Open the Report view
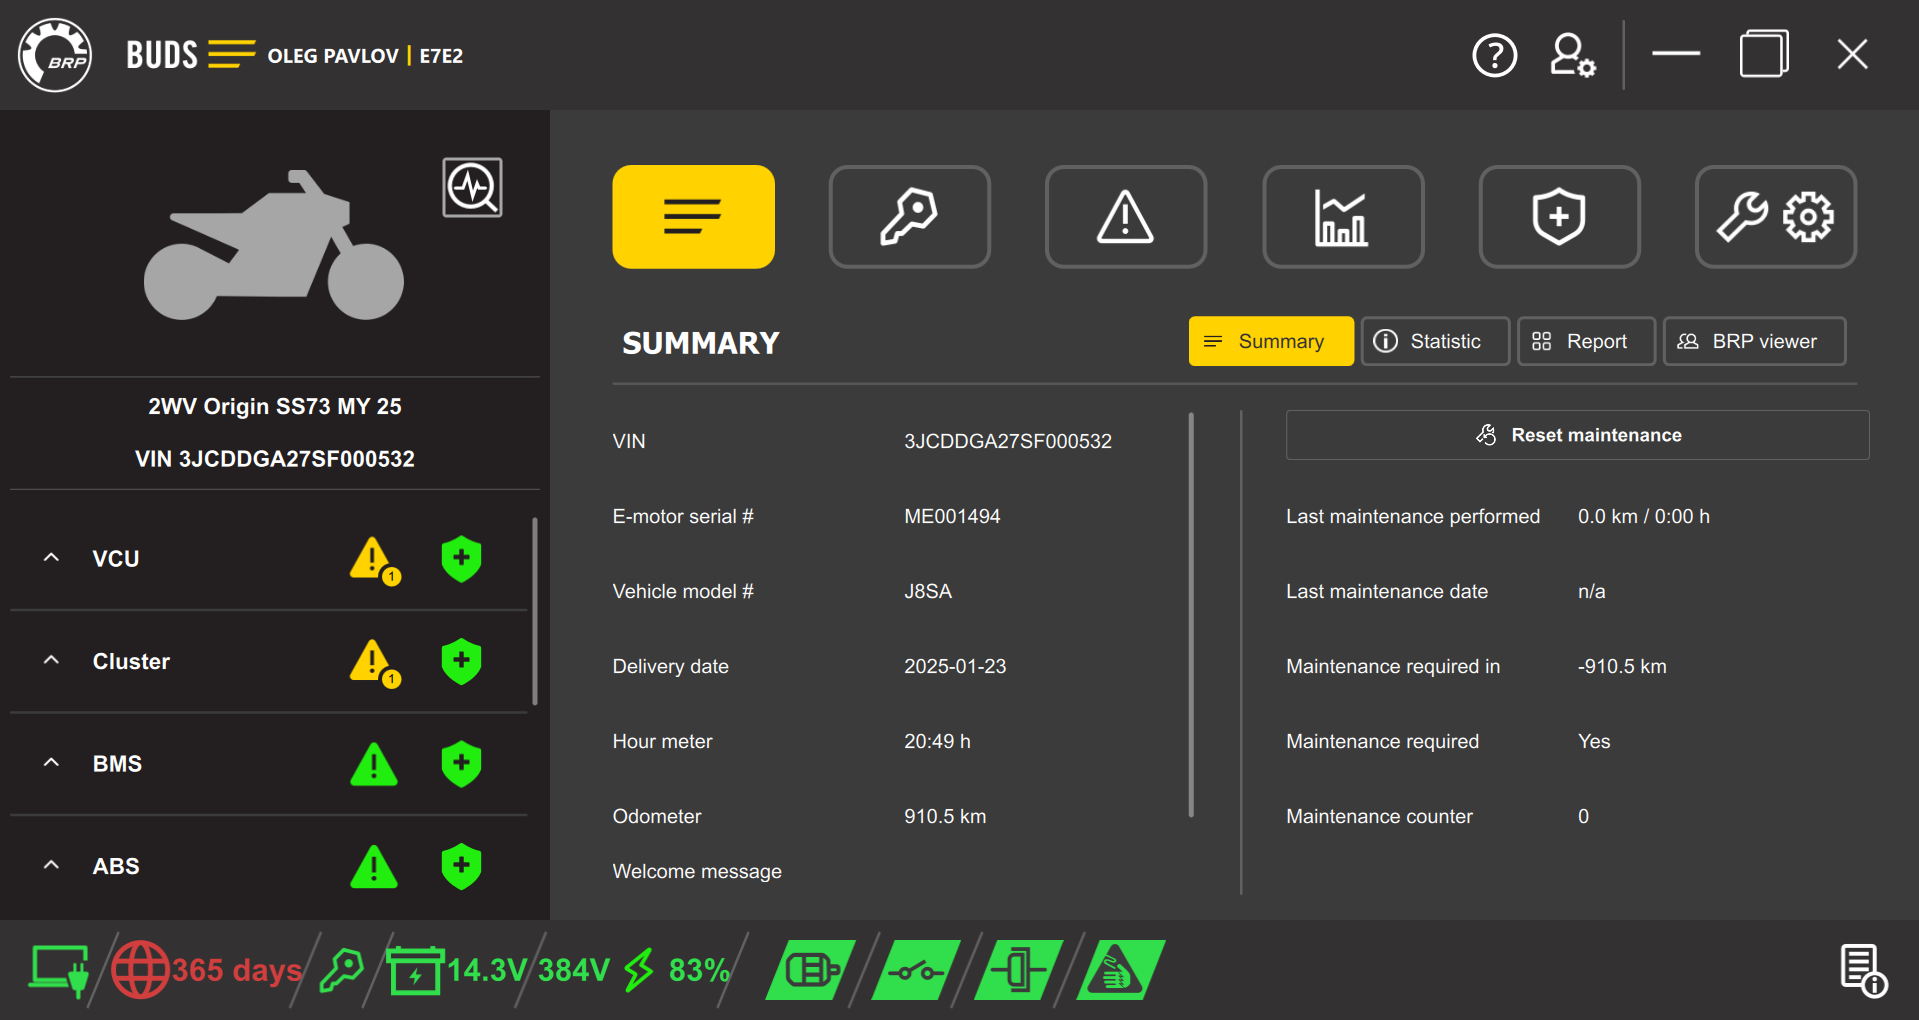Image resolution: width=1919 pixels, height=1020 pixels. coord(1586,341)
